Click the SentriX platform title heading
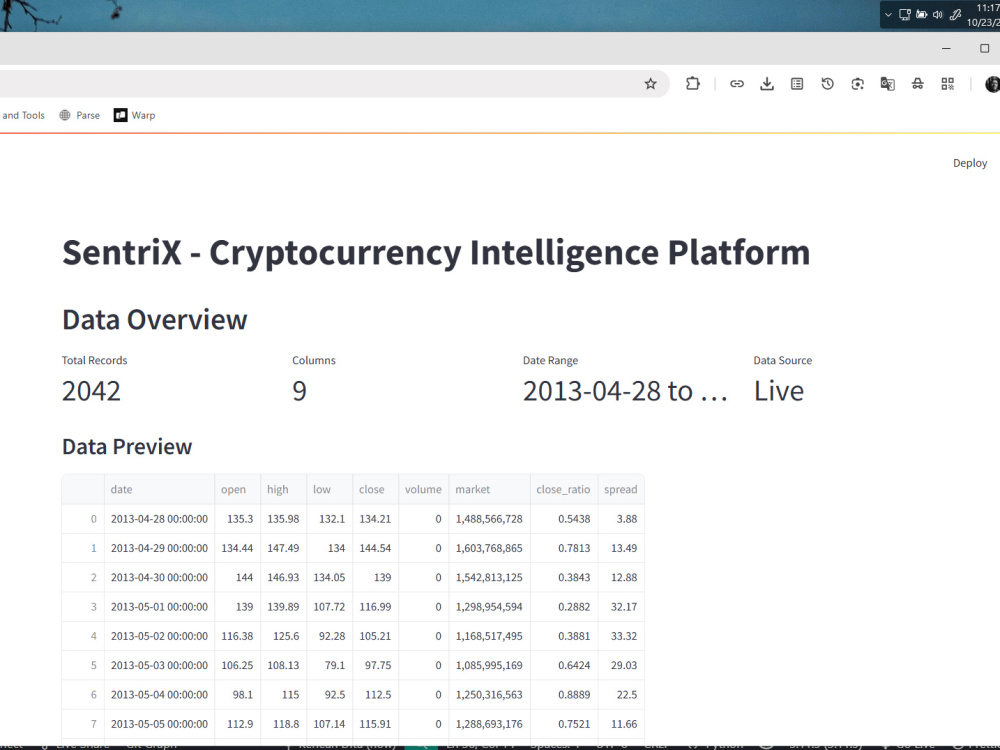The width and height of the screenshot is (1000, 750). [436, 253]
